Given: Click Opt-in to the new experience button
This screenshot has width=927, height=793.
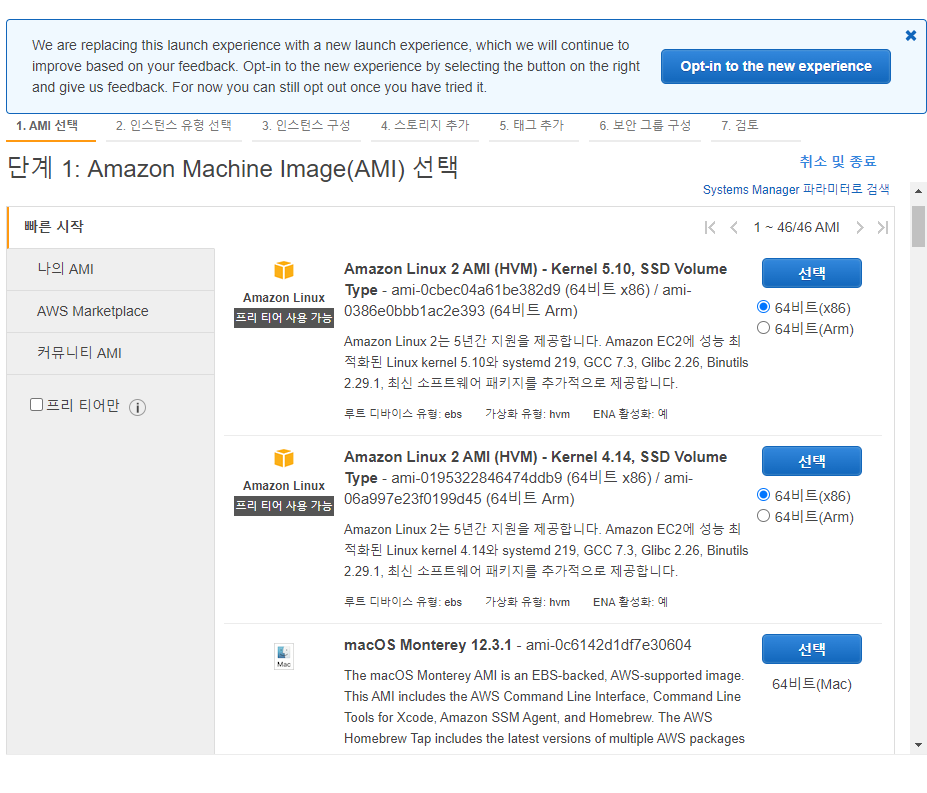Looking at the screenshot, I should pyautogui.click(x=776, y=66).
